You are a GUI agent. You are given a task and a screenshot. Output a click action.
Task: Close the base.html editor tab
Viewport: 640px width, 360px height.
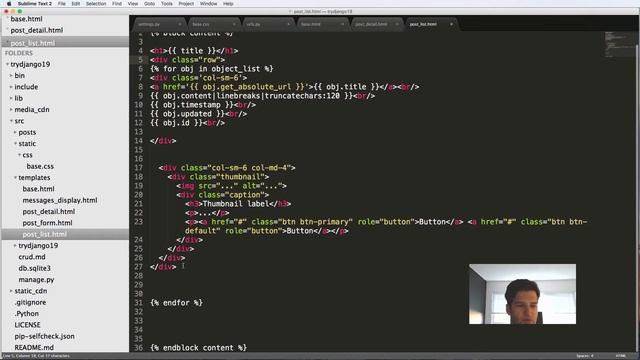click(342, 24)
